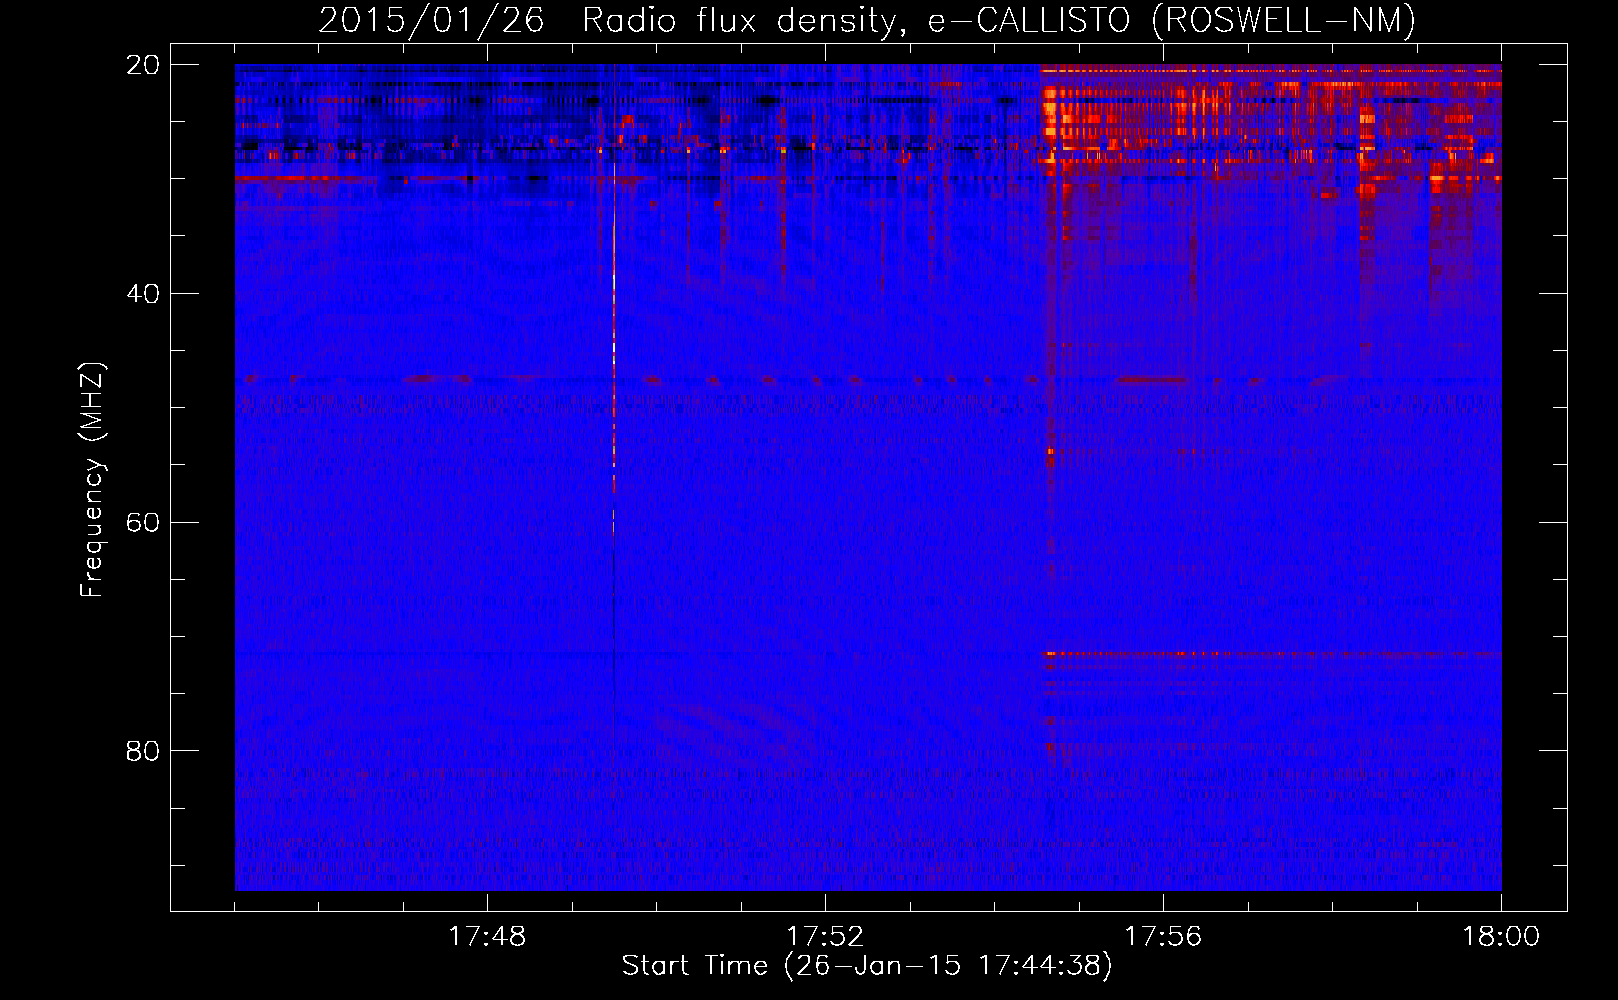Viewport: 1618px width, 1000px height.
Task: Click the 17:56 time tick label
Action: pyautogui.click(x=1163, y=937)
